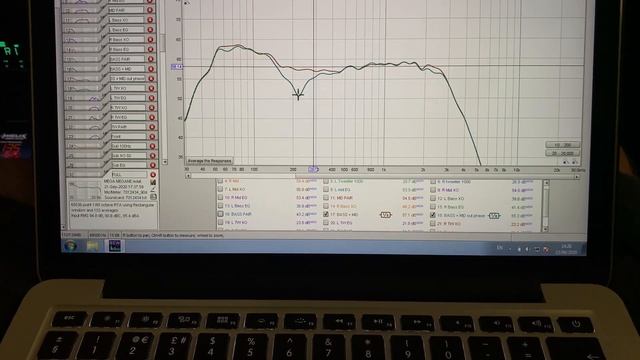
Task: Click red remove icon for L TW XO
Action: point(151,88)
